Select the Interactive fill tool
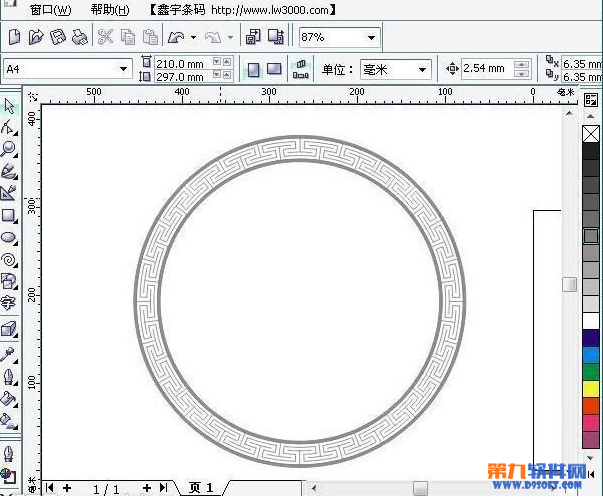Viewport: 603px width, 500px height. 9,421
